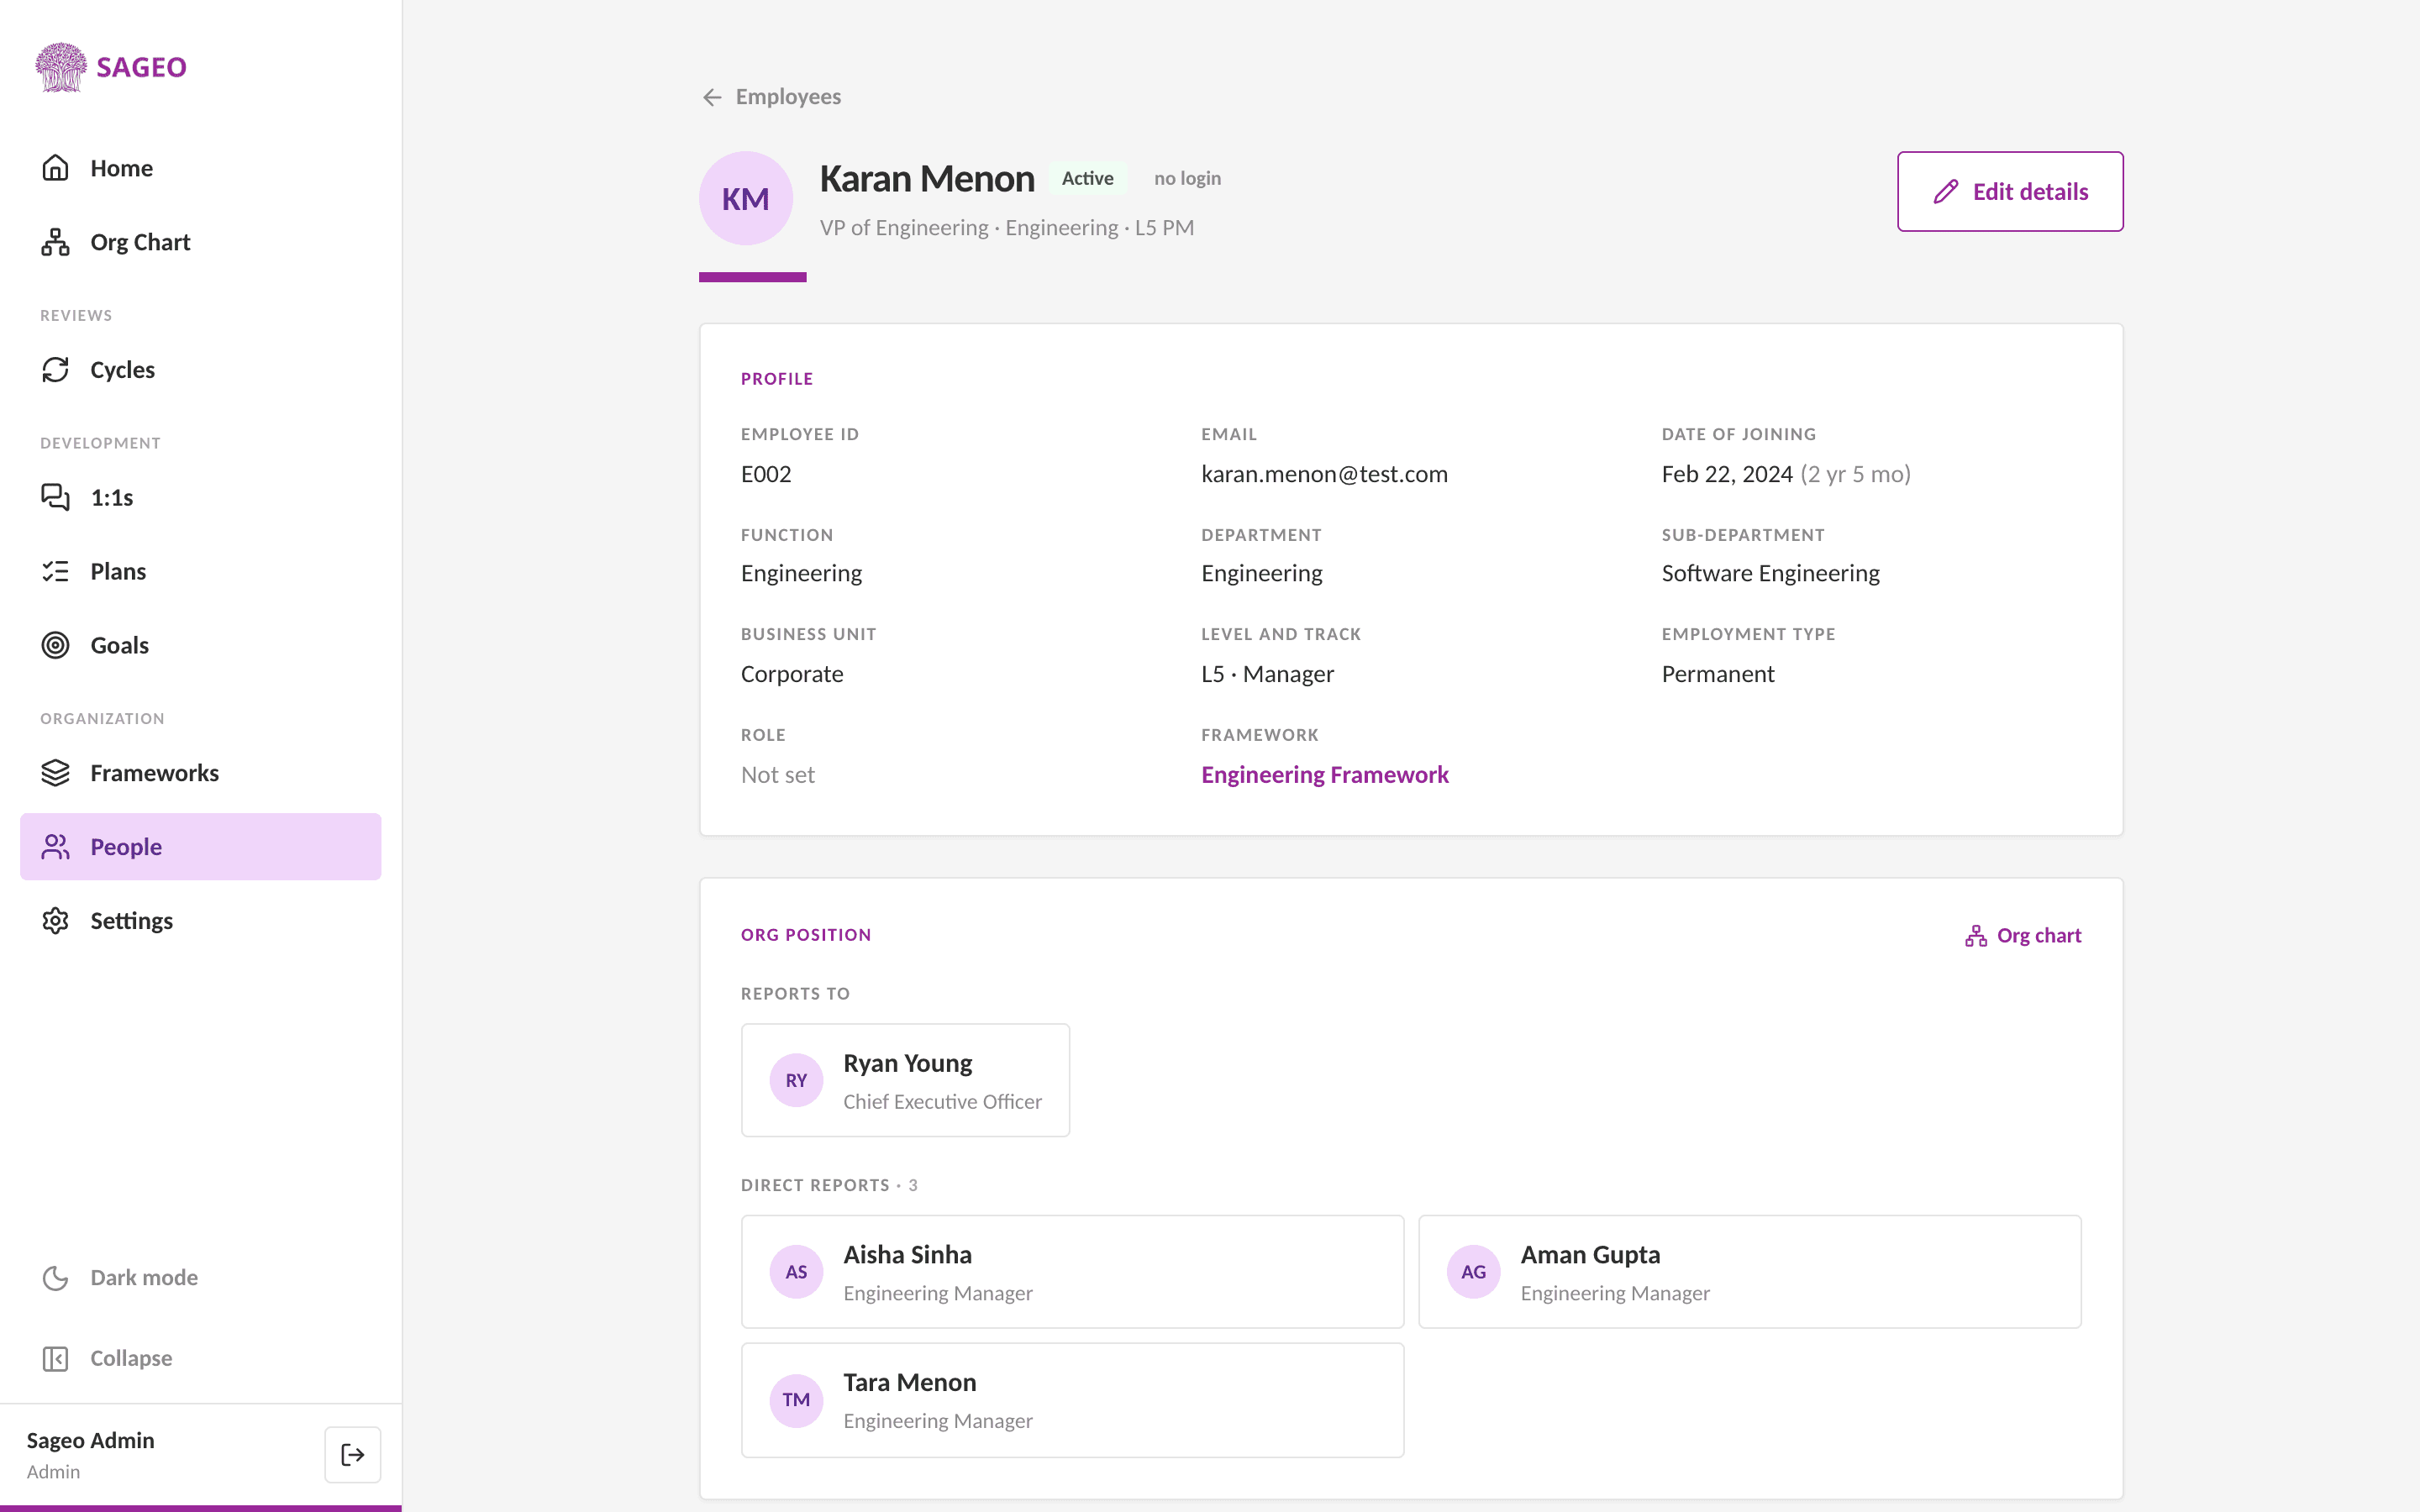Open Aman Gupta's direct report card
Screen dimensions: 2420x1512
click(1750, 1272)
